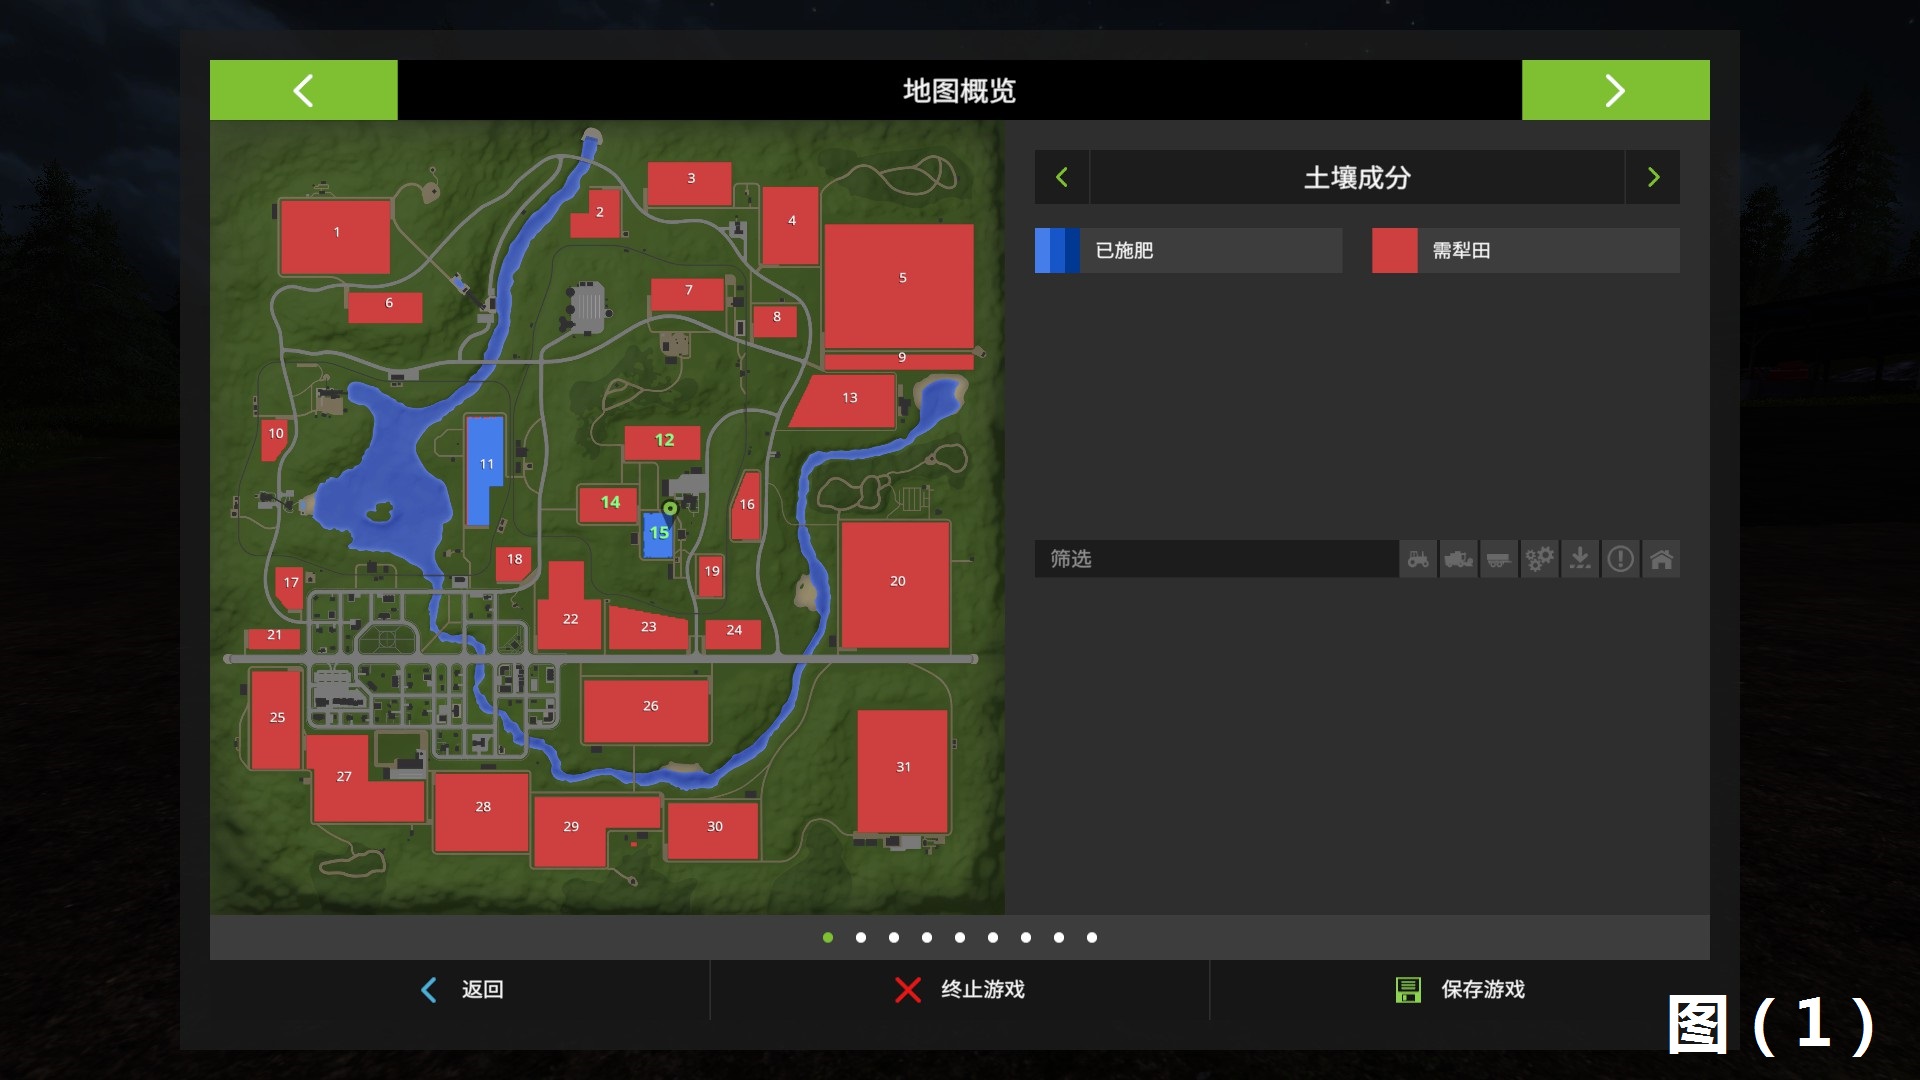Toggle the gears tools filter icon
Screen dimensions: 1920x1080
(x=1540, y=559)
